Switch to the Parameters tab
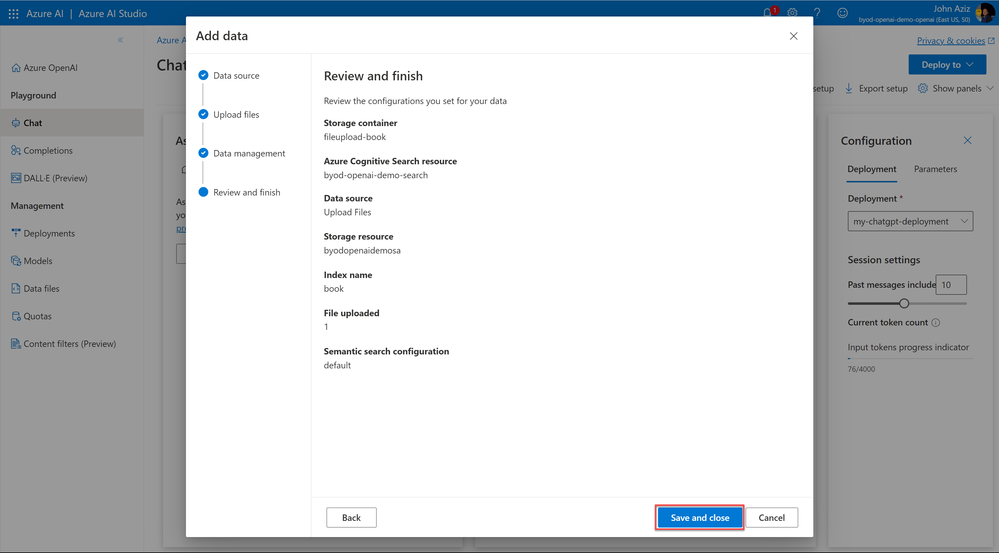Viewport: 999px width, 553px height. [x=935, y=169]
